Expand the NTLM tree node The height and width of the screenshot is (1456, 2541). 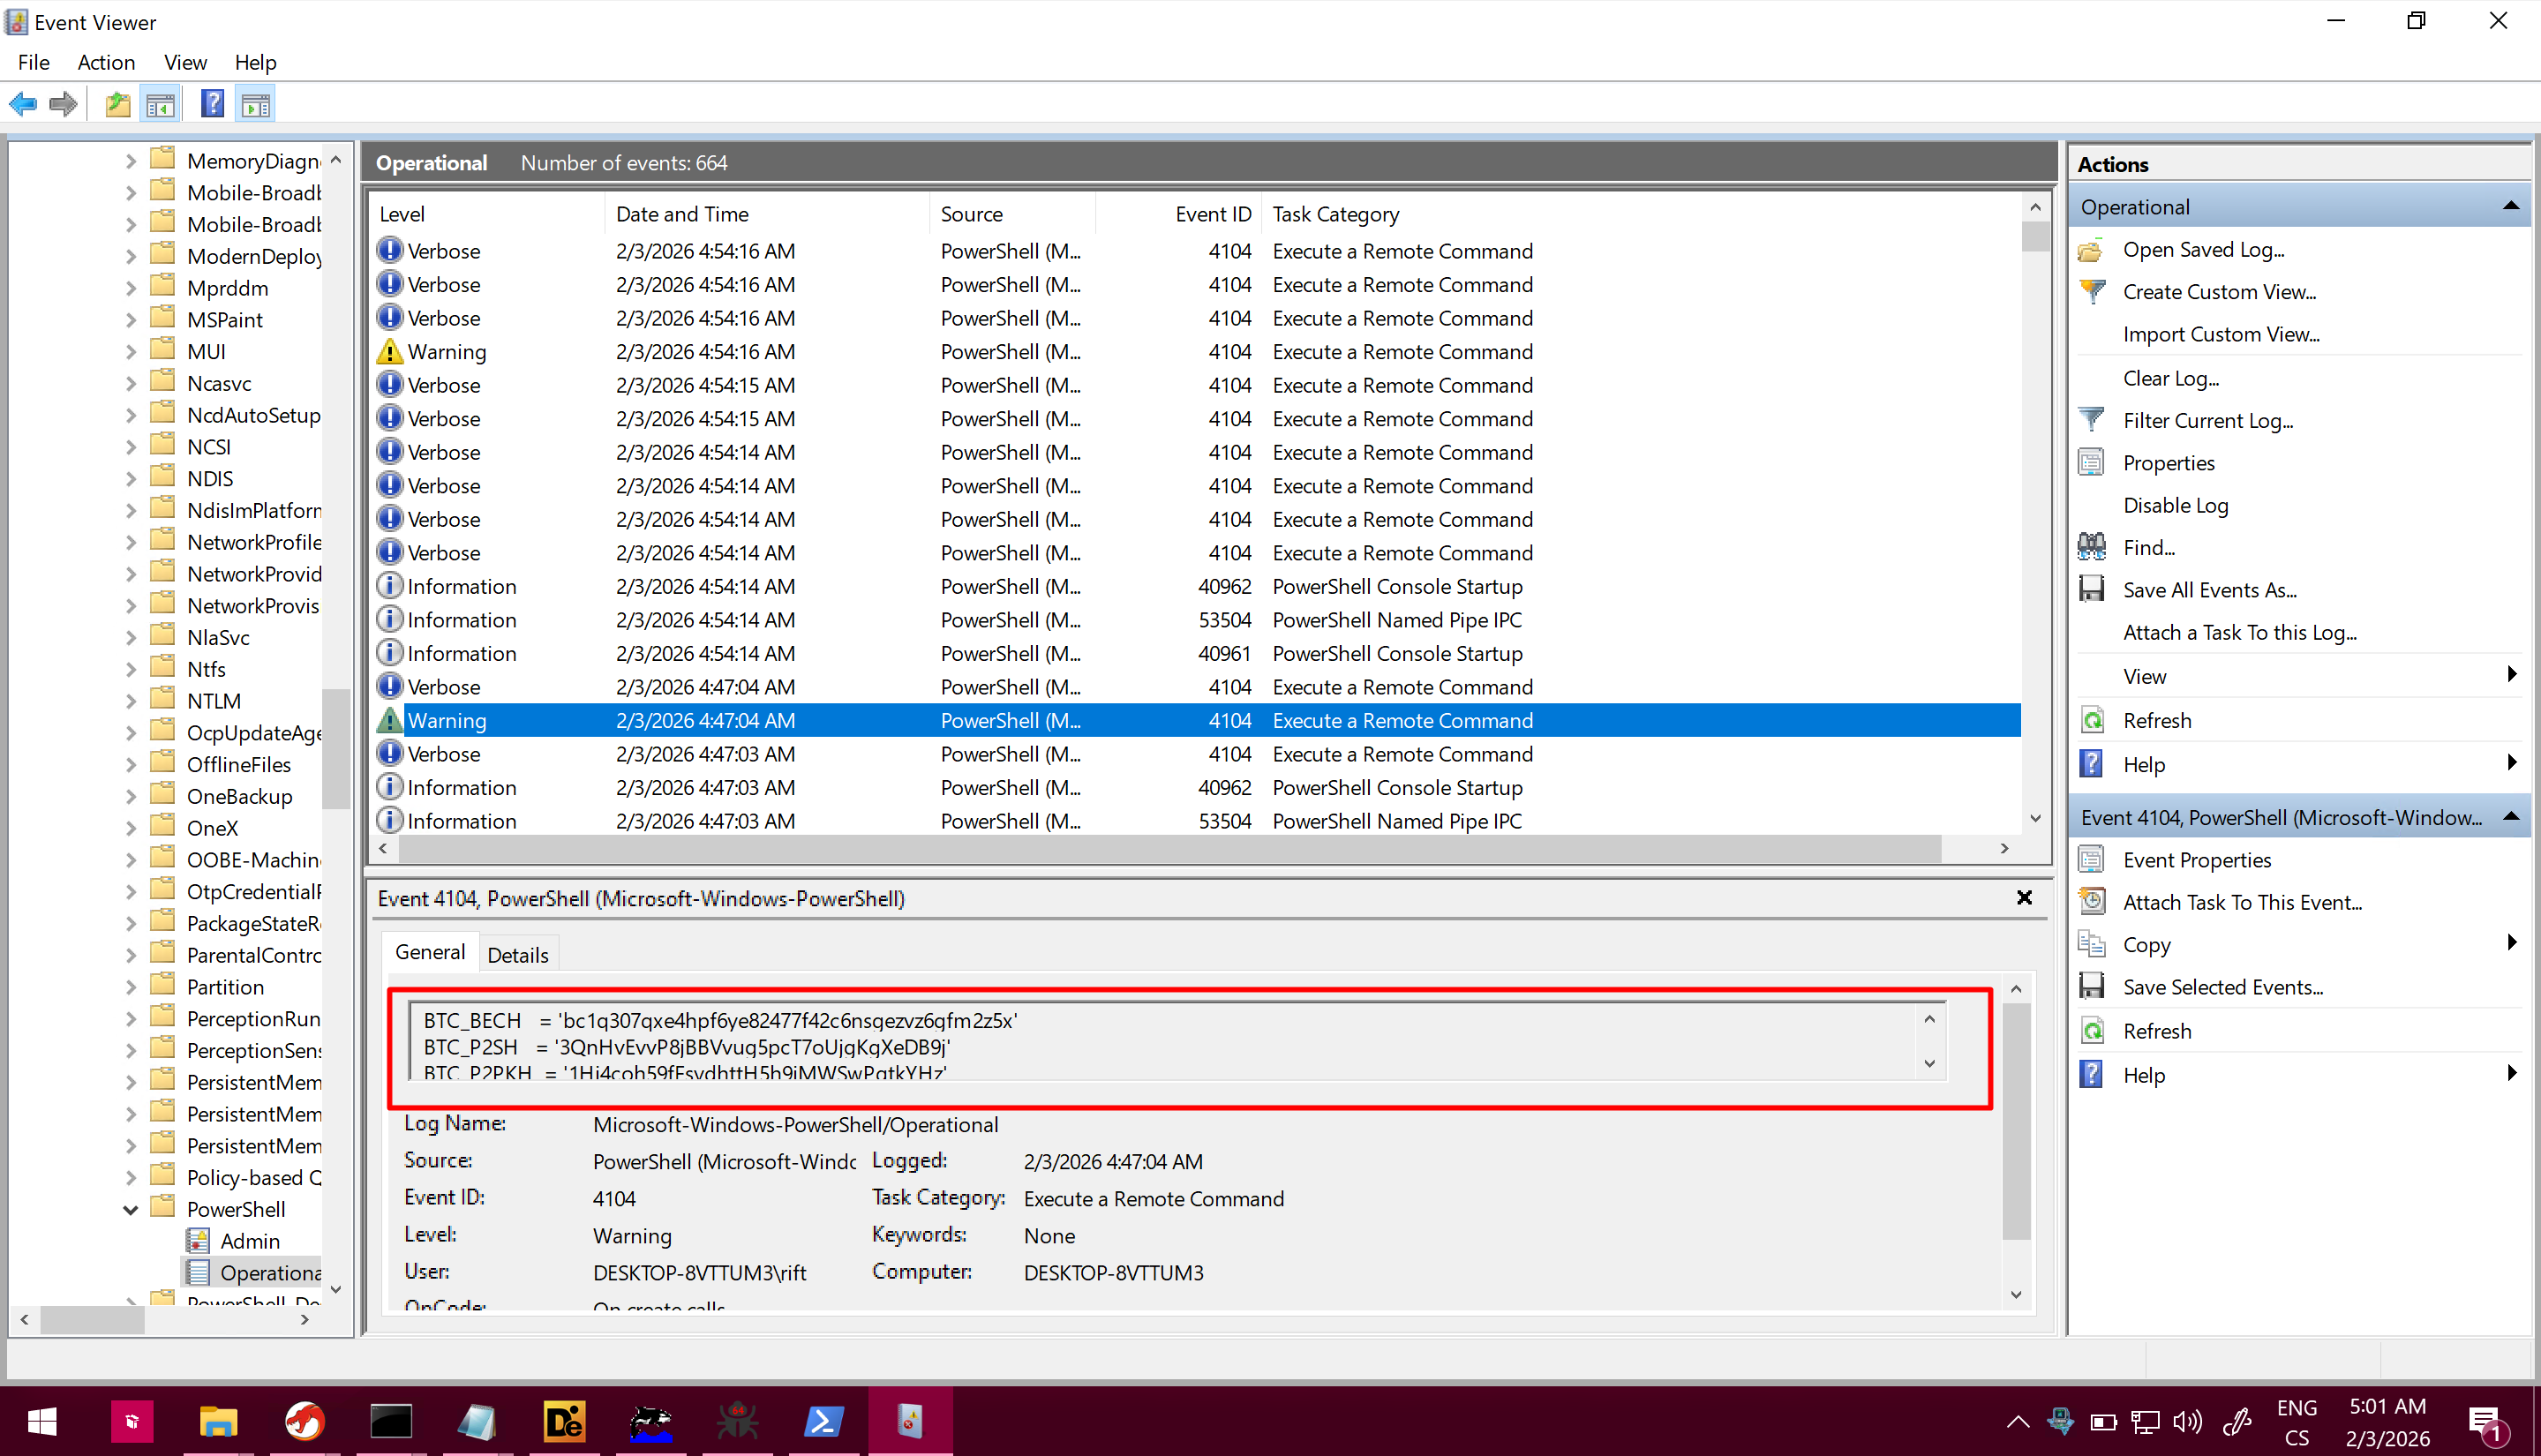(x=130, y=701)
